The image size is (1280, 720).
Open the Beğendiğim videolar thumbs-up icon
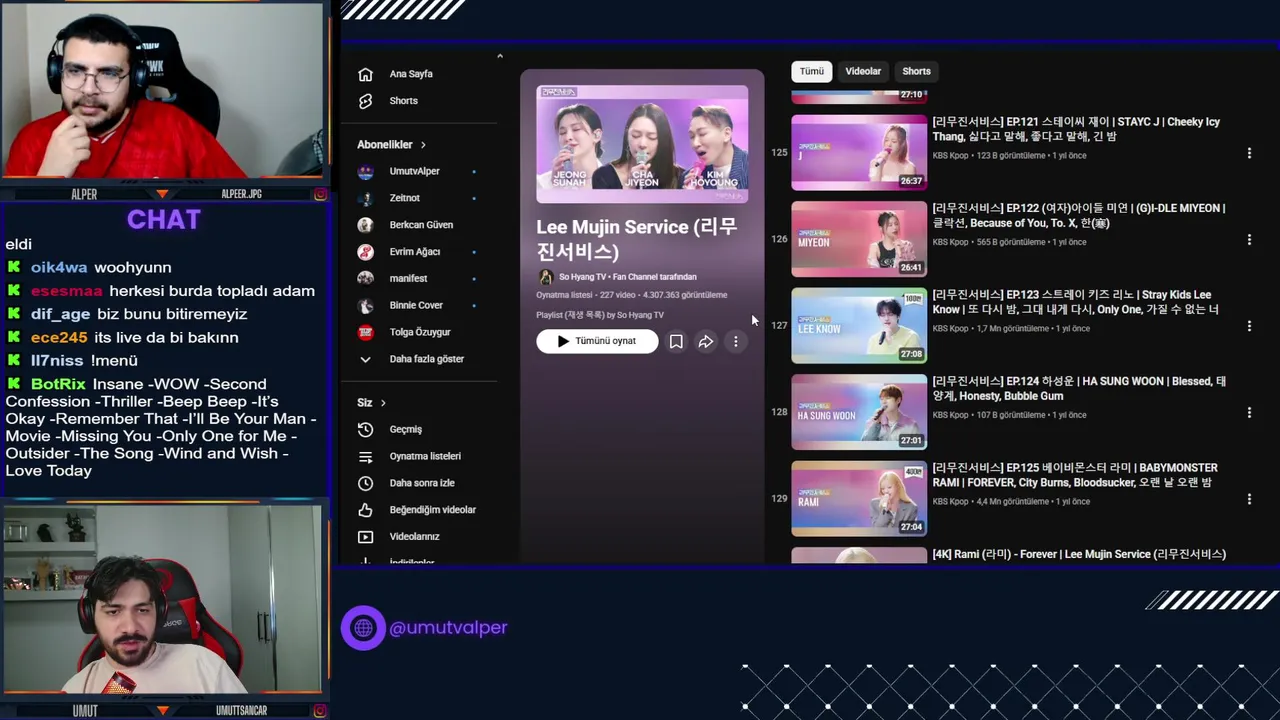coord(365,510)
